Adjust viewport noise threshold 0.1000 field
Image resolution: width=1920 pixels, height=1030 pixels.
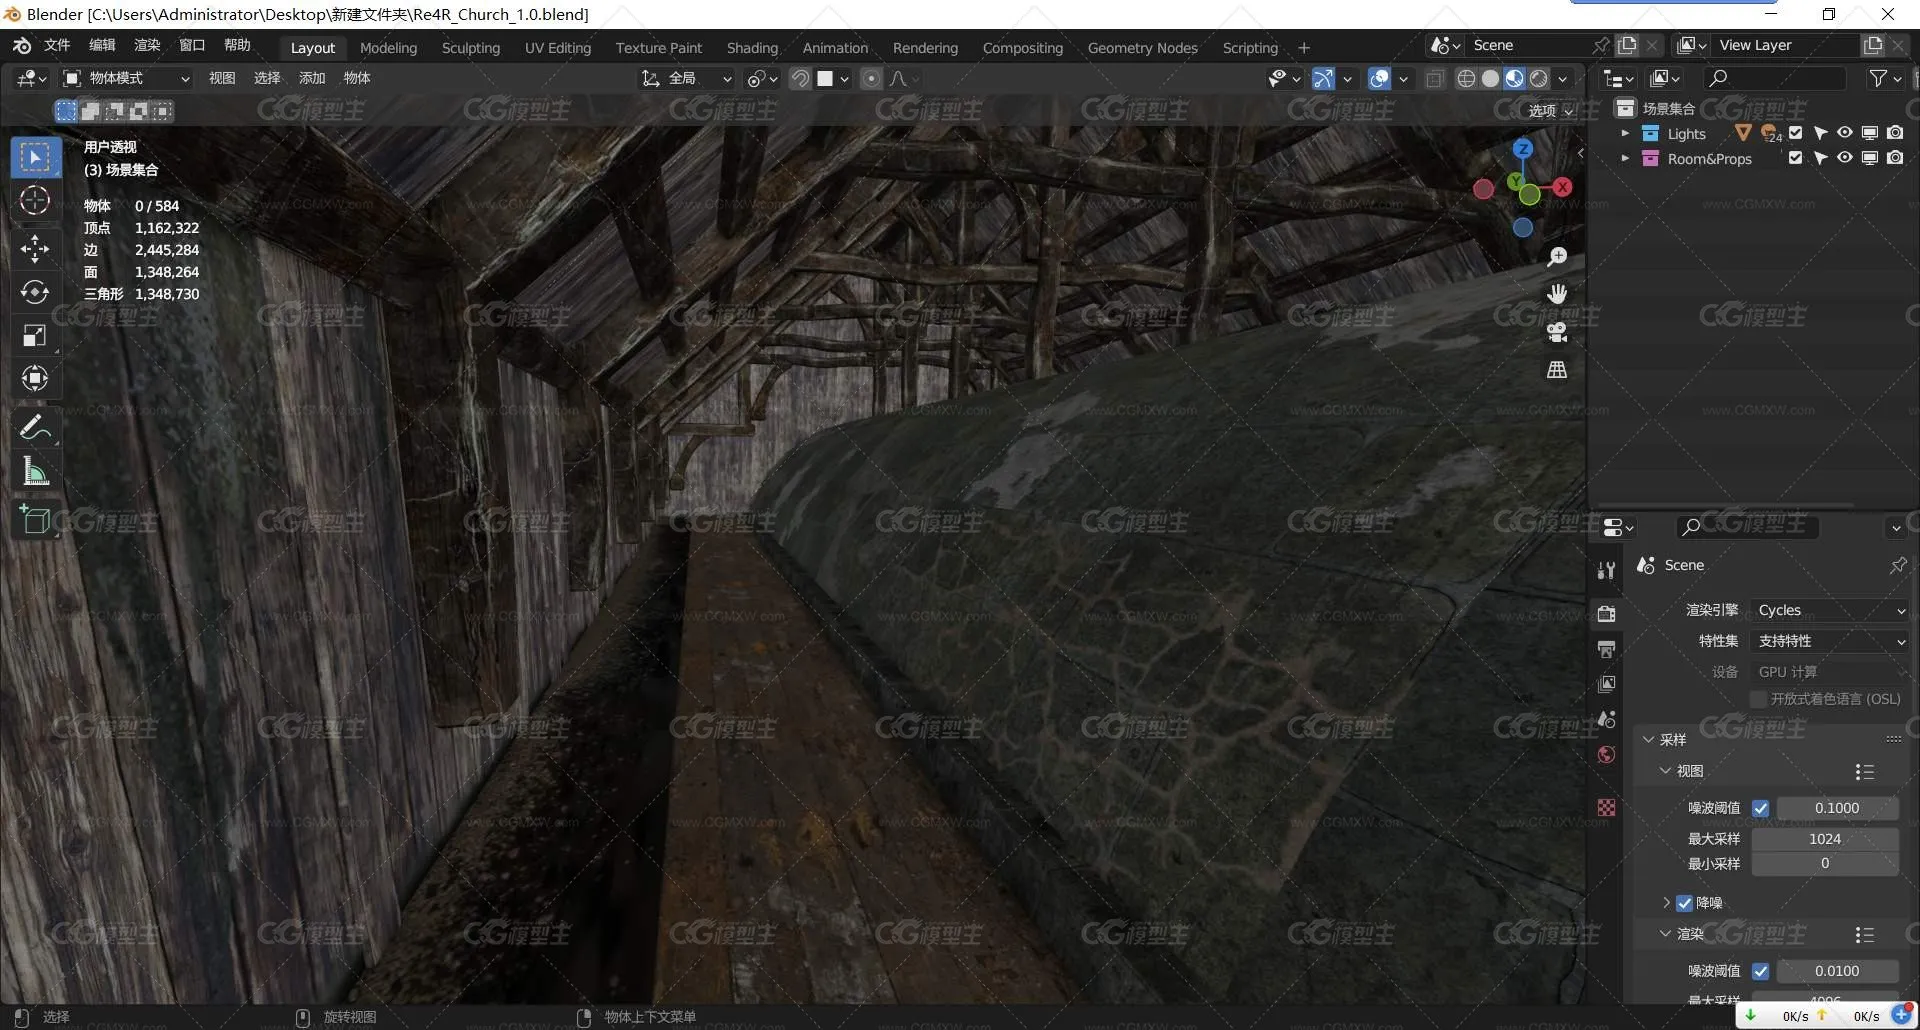(x=1837, y=808)
